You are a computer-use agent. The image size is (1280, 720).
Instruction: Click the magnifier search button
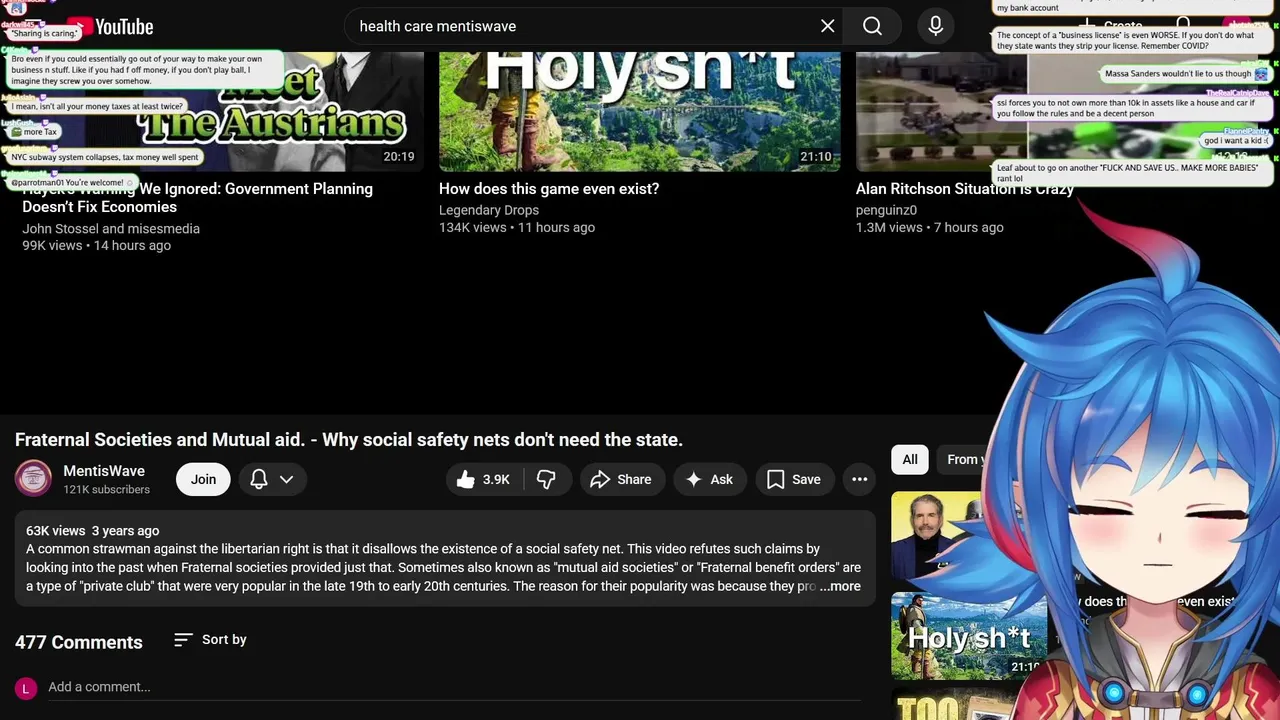click(872, 26)
